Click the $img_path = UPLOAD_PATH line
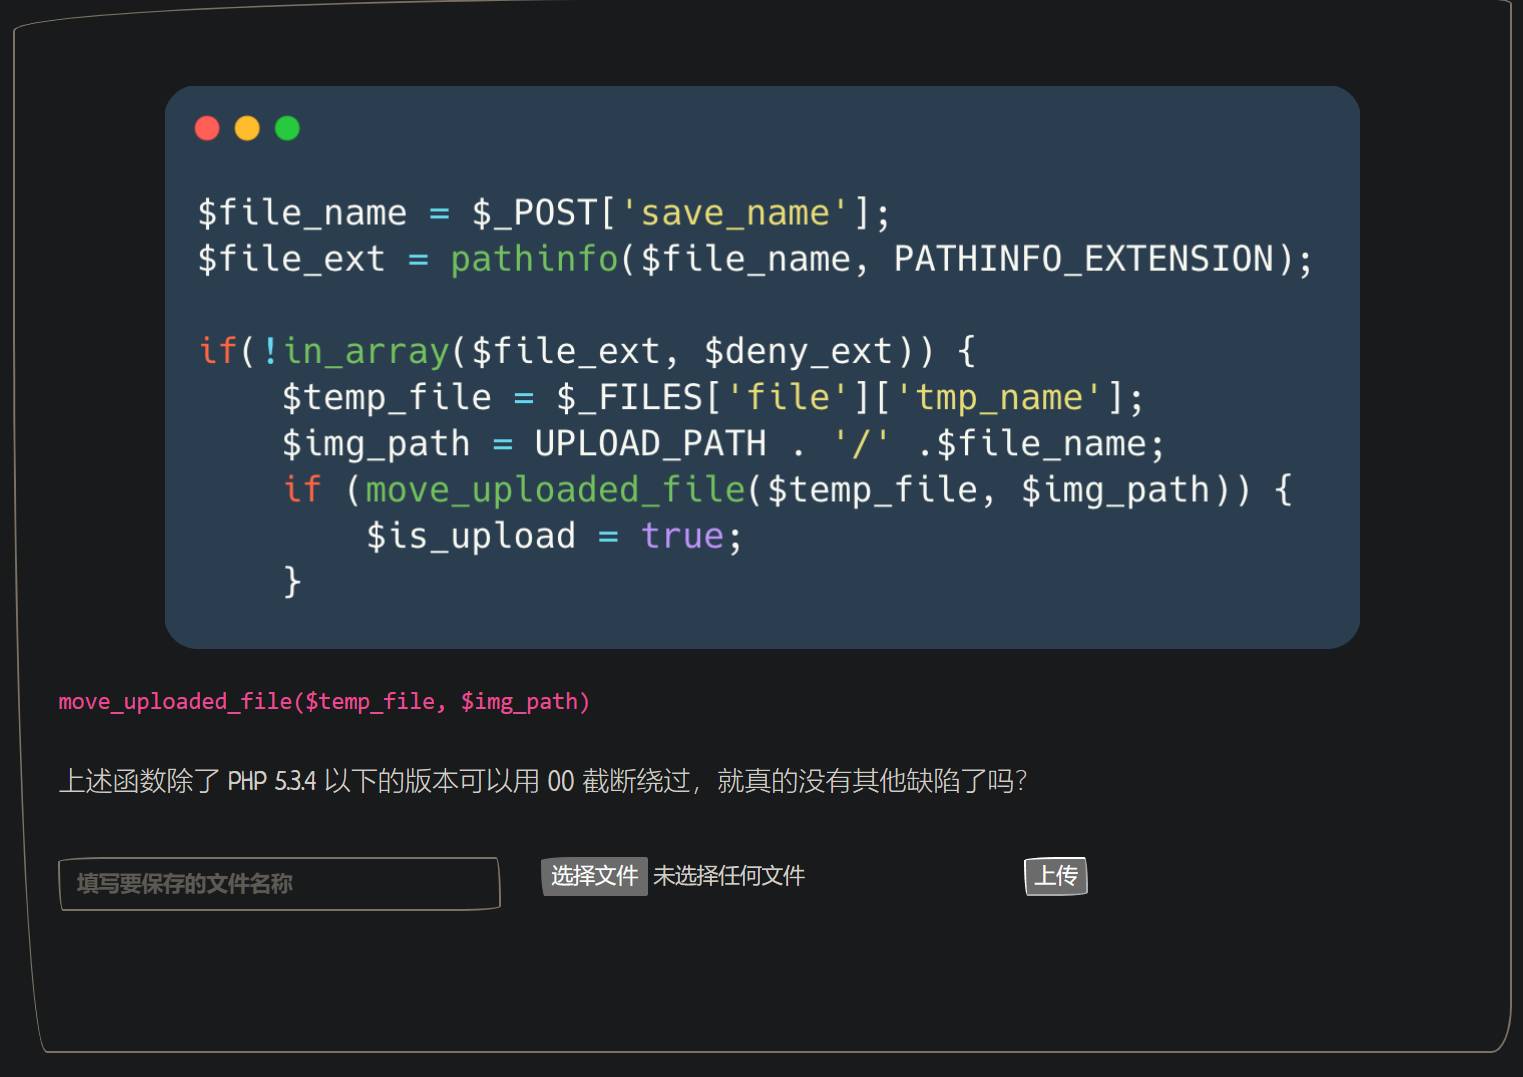 point(723,444)
